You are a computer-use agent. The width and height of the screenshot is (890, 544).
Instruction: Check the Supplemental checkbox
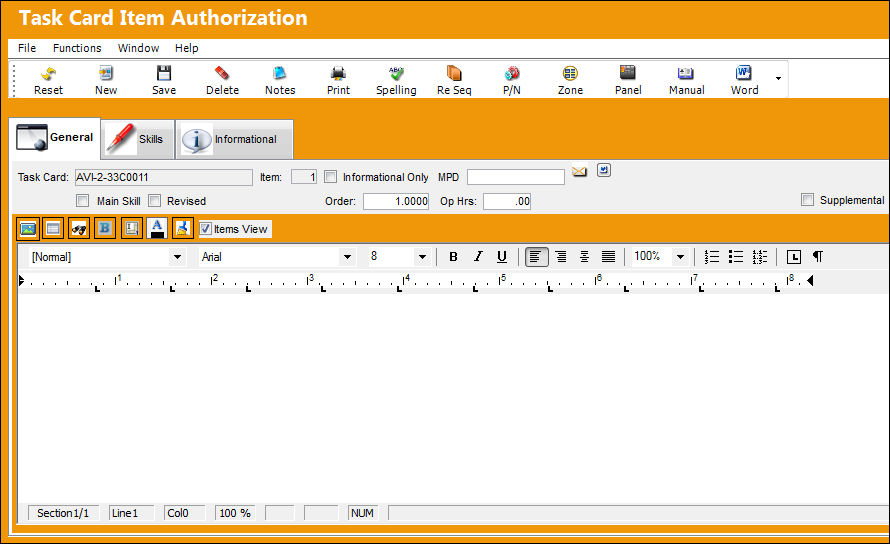(x=807, y=199)
